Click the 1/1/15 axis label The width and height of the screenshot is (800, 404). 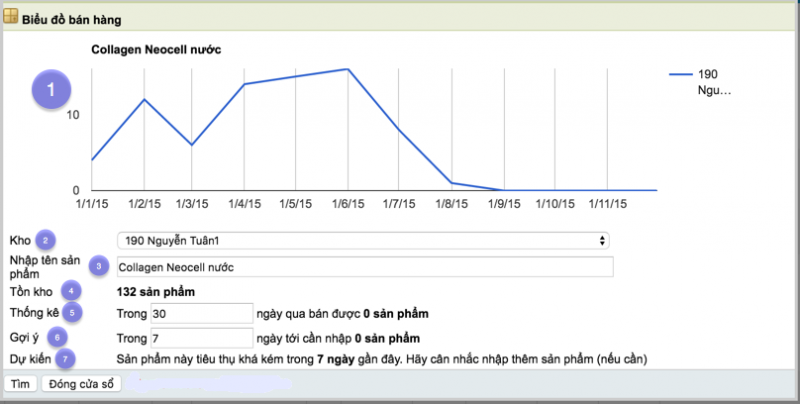coord(92,204)
